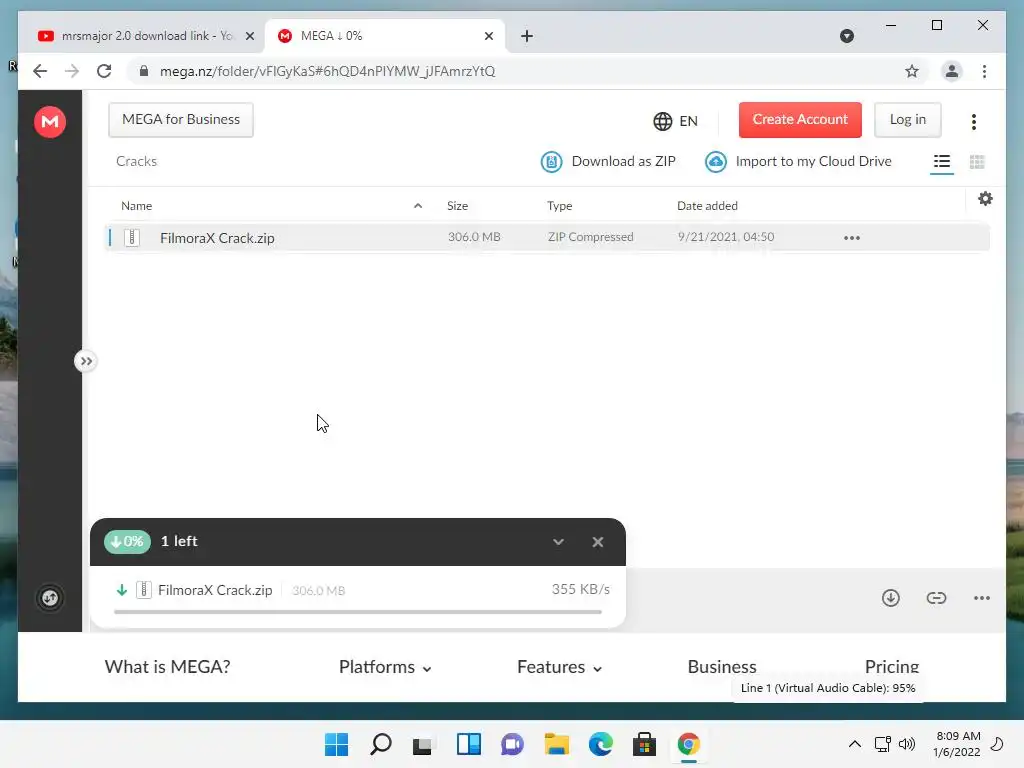This screenshot has width=1024, height=768.
Task: Open the Pricing footer link
Action: [x=891, y=667]
